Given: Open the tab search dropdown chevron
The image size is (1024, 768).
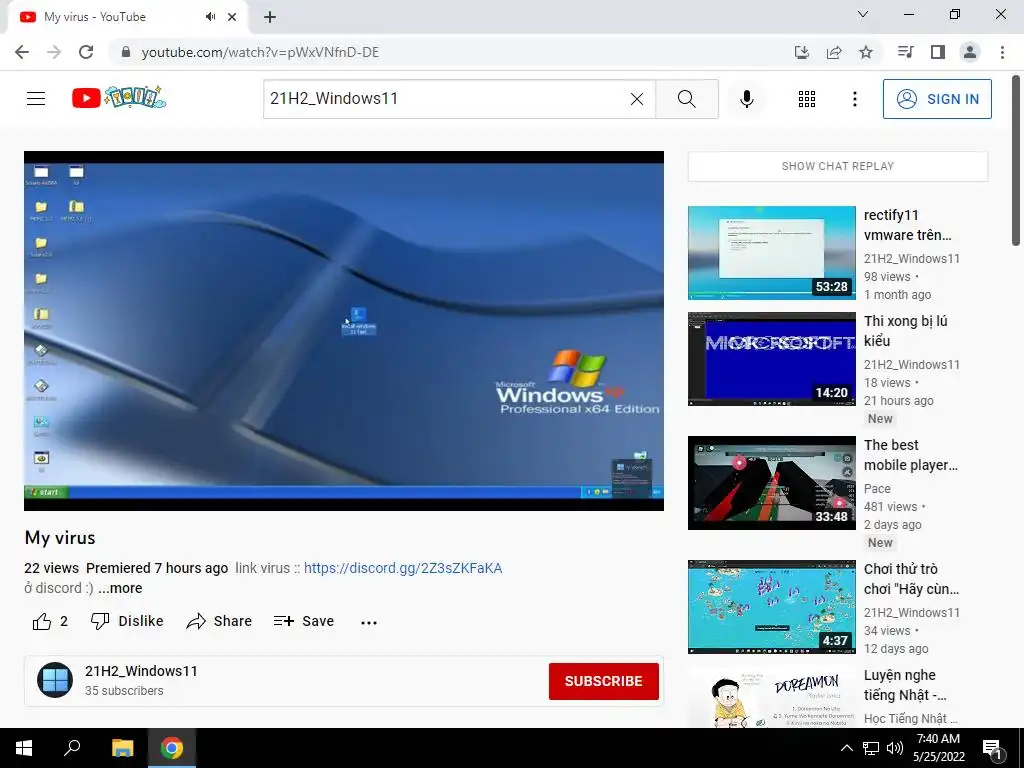Looking at the screenshot, I should (x=863, y=14).
